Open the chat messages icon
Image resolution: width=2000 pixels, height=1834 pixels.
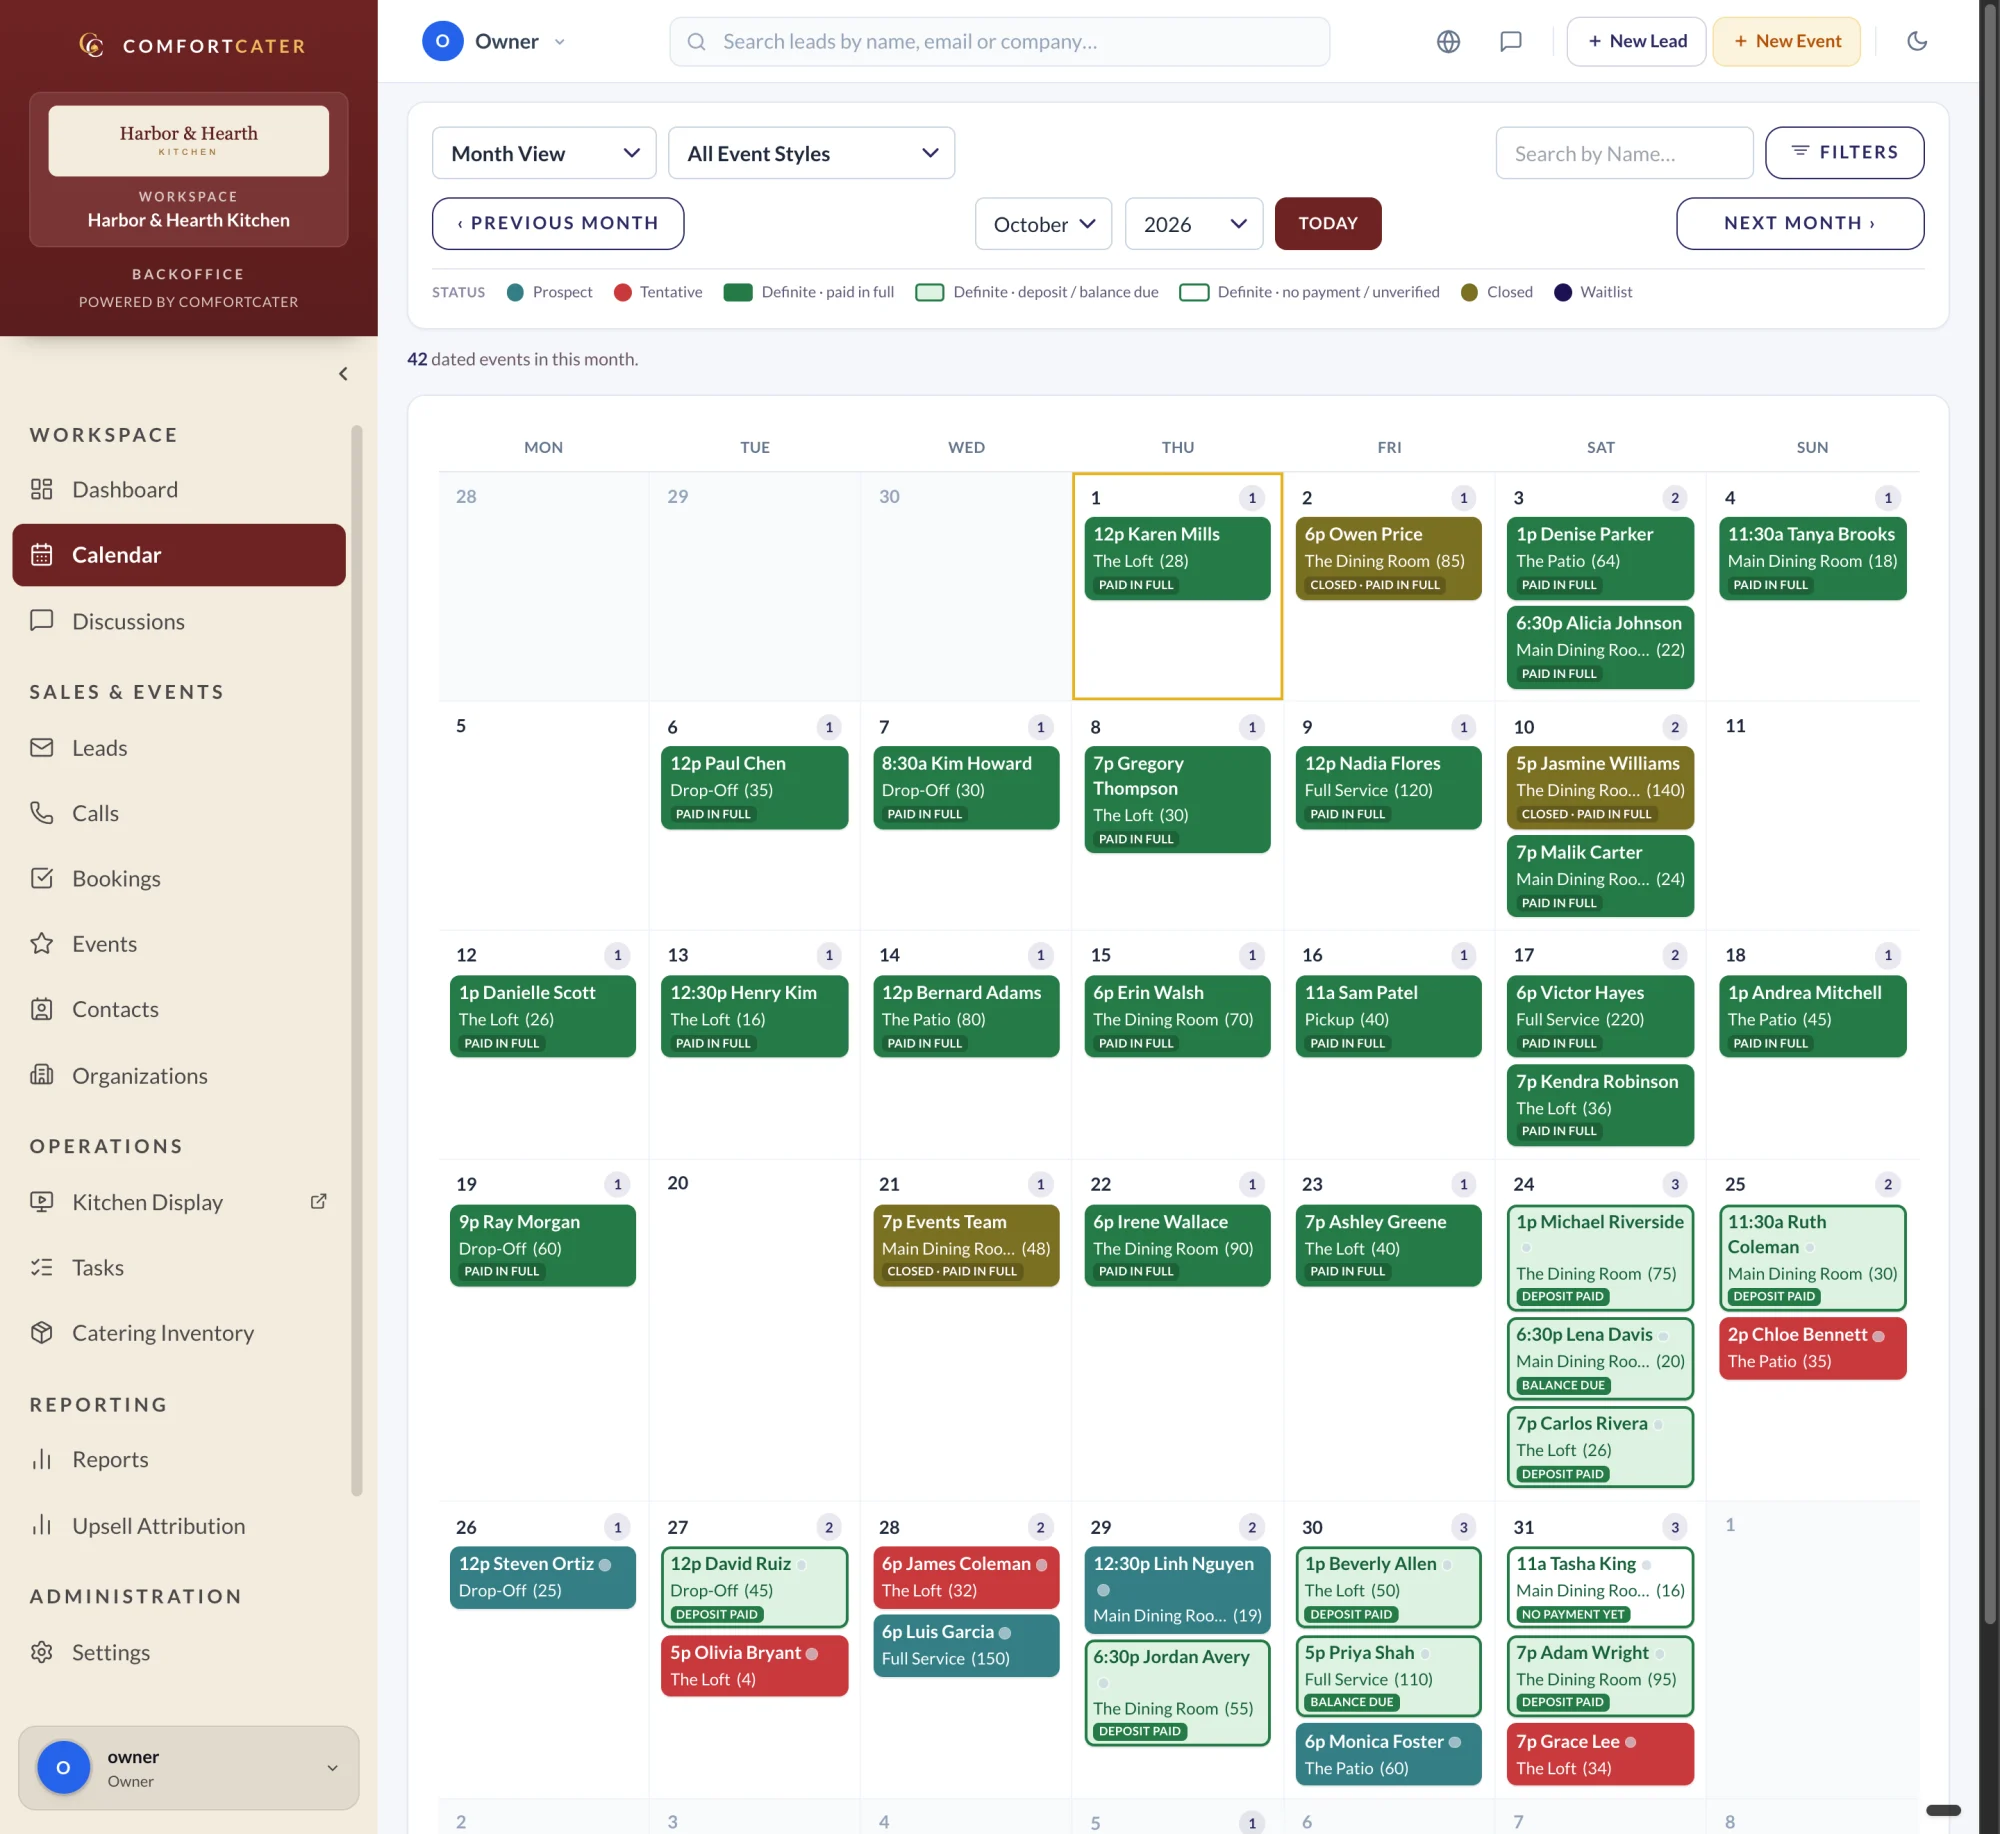(1510, 41)
